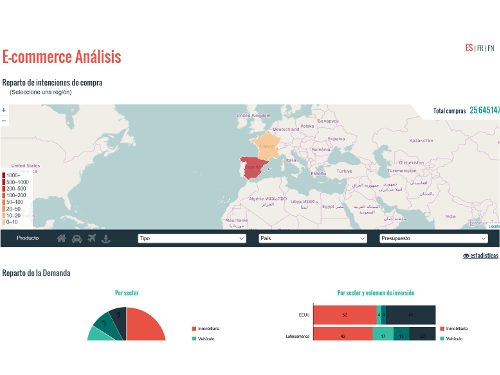Select Spain region on the map
The width and height of the screenshot is (500, 375).
click(254, 167)
